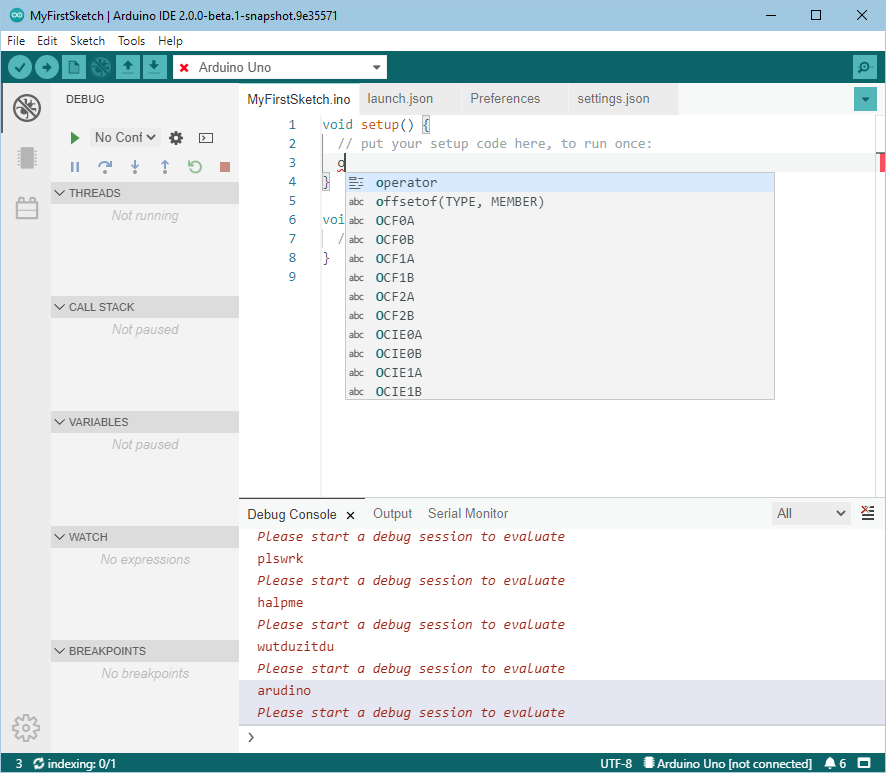
Task: Select the Debug view in the sidebar
Action: click(27, 107)
